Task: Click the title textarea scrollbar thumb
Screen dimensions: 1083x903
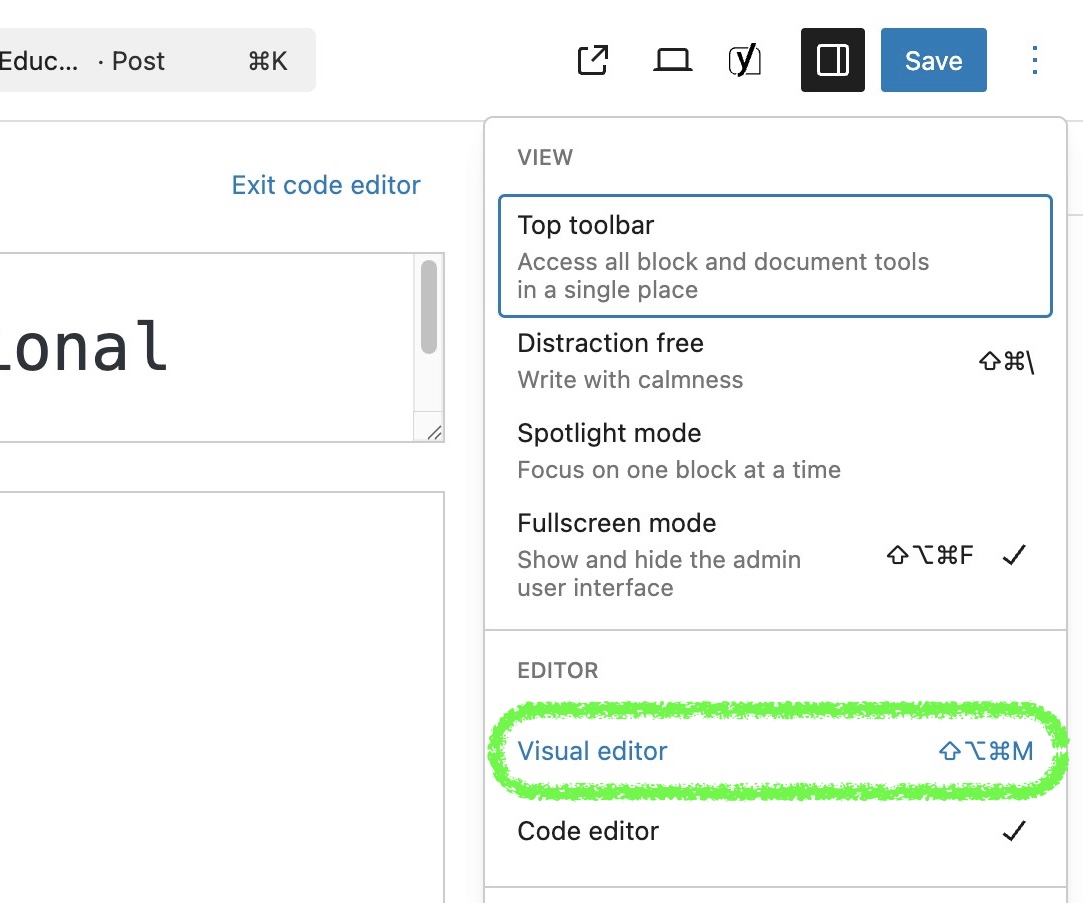Action: [x=429, y=307]
